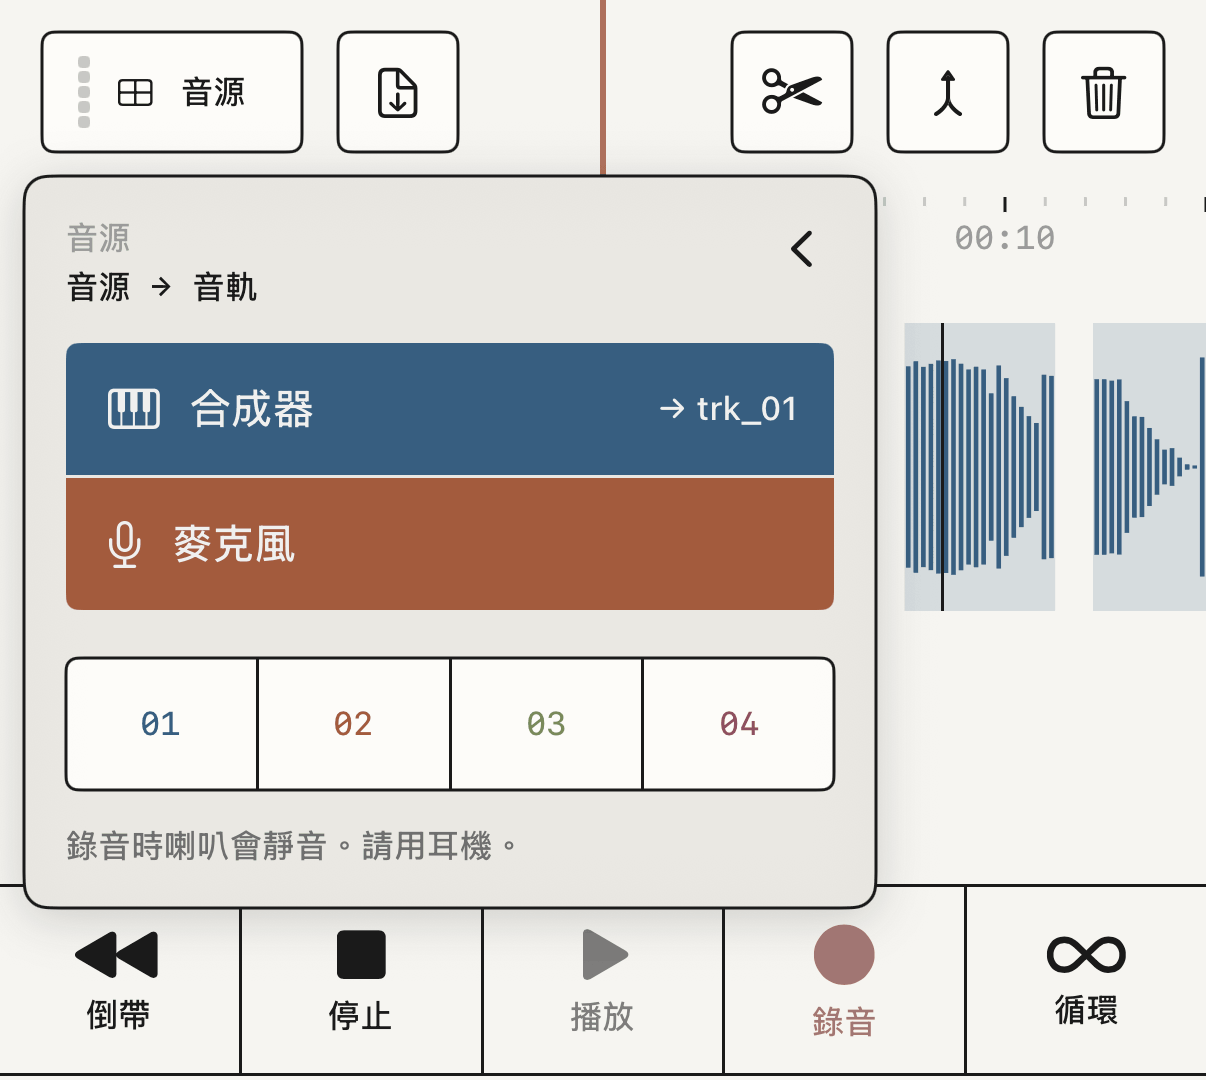1206x1080 pixels.
Task: Choose track 04
Action: pos(739,724)
